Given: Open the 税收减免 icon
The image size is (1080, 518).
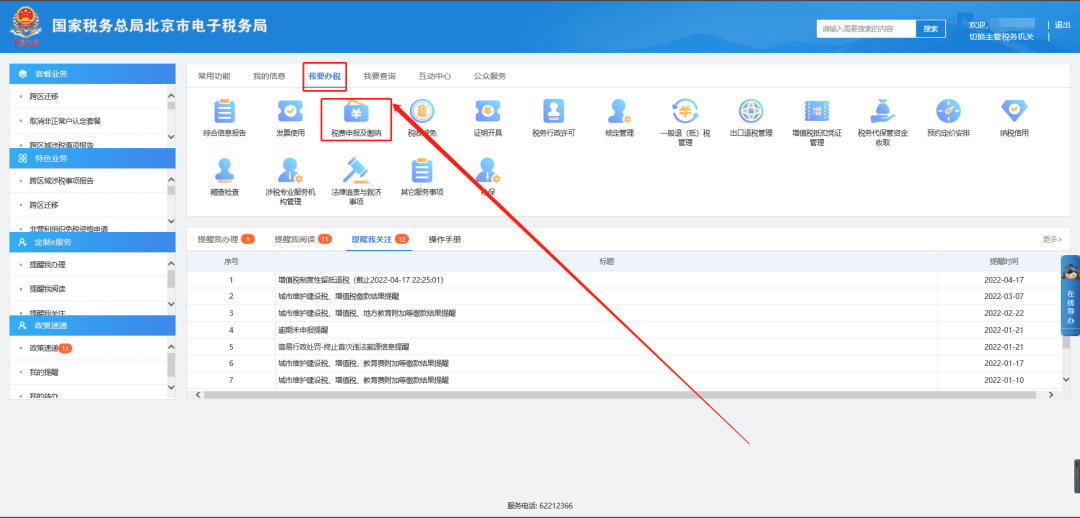Looking at the screenshot, I should click(422, 110).
